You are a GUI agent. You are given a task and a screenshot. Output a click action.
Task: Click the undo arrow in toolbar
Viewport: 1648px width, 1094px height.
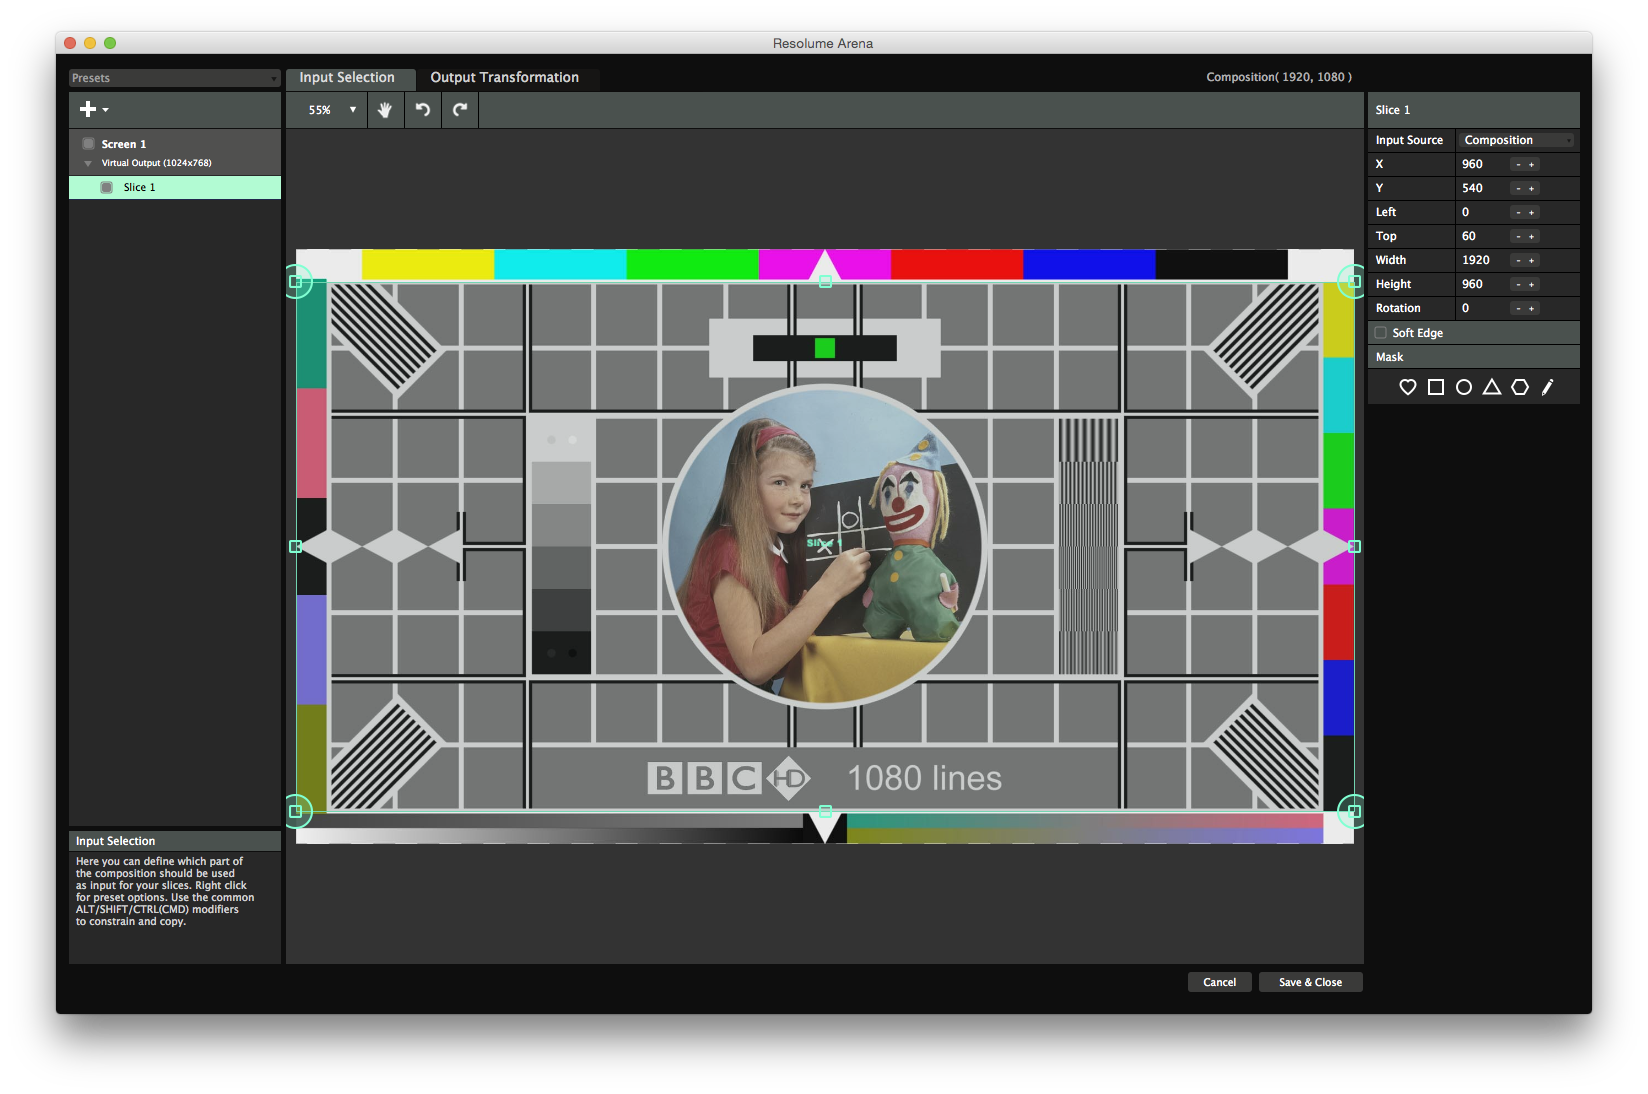point(423,110)
